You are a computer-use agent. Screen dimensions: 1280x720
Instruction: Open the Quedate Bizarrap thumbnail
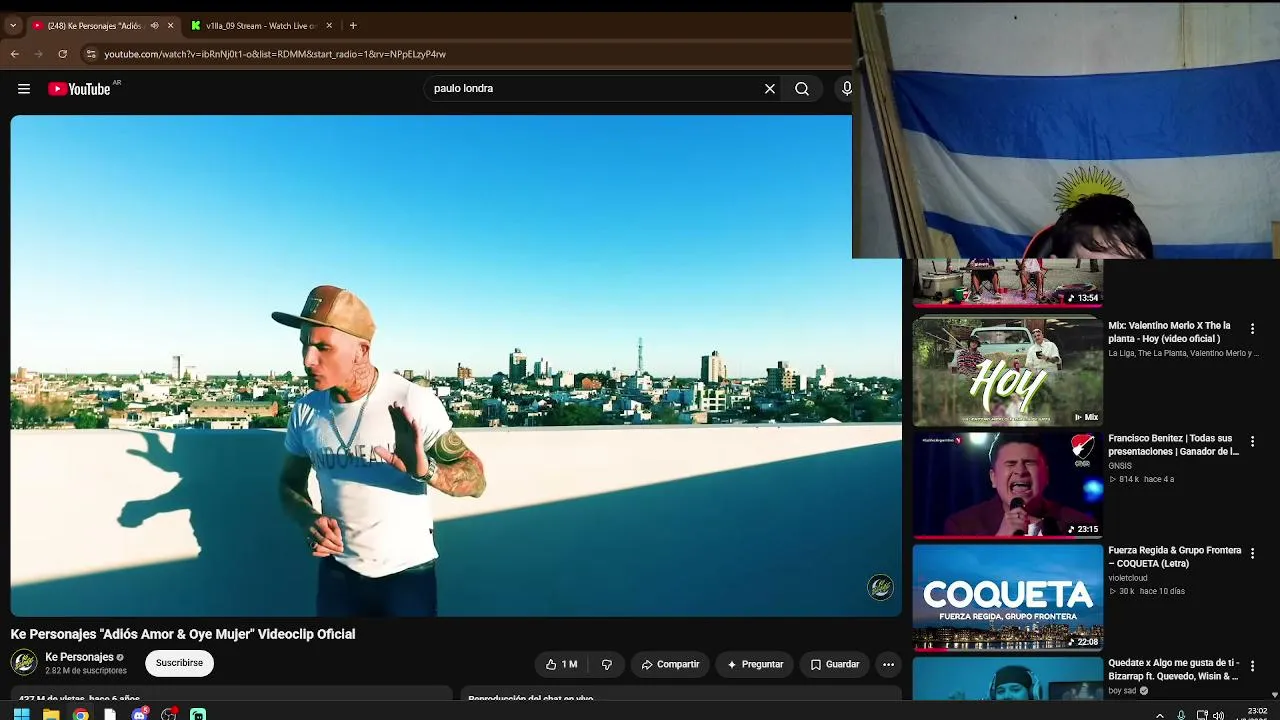coord(1007,678)
